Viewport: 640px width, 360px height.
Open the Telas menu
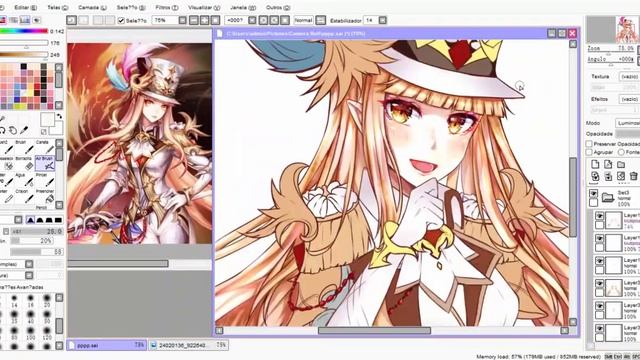pyautogui.click(x=58, y=7)
